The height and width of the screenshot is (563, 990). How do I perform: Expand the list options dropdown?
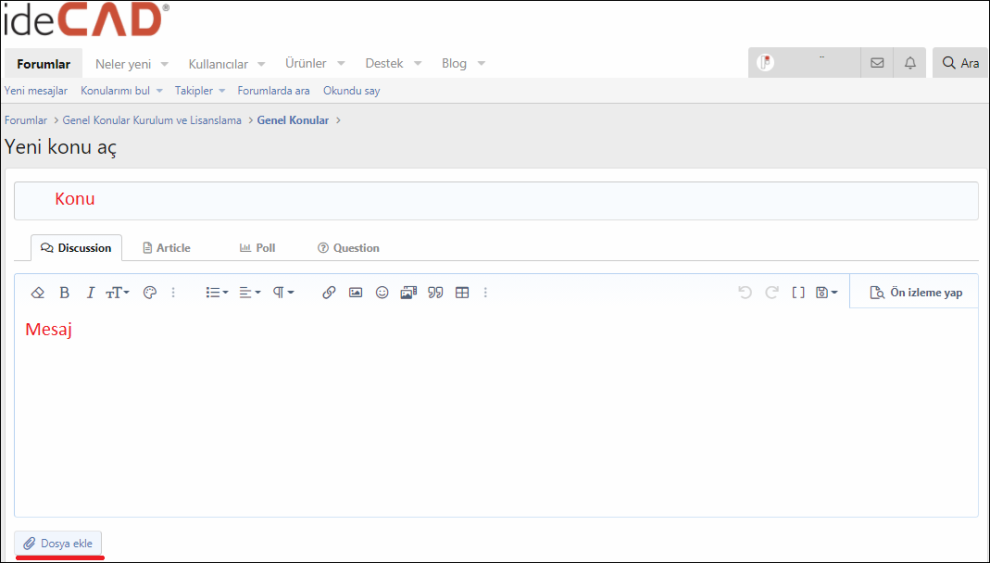click(216, 293)
